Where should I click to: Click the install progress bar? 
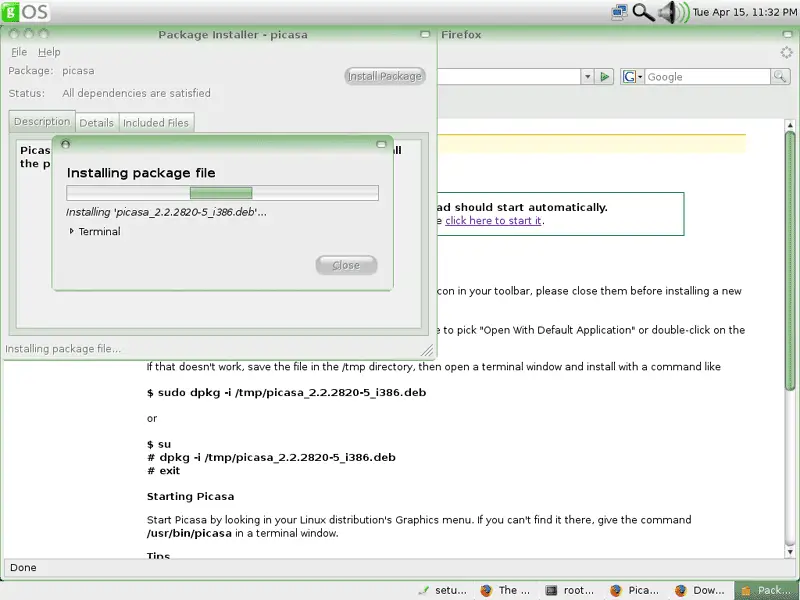222,193
